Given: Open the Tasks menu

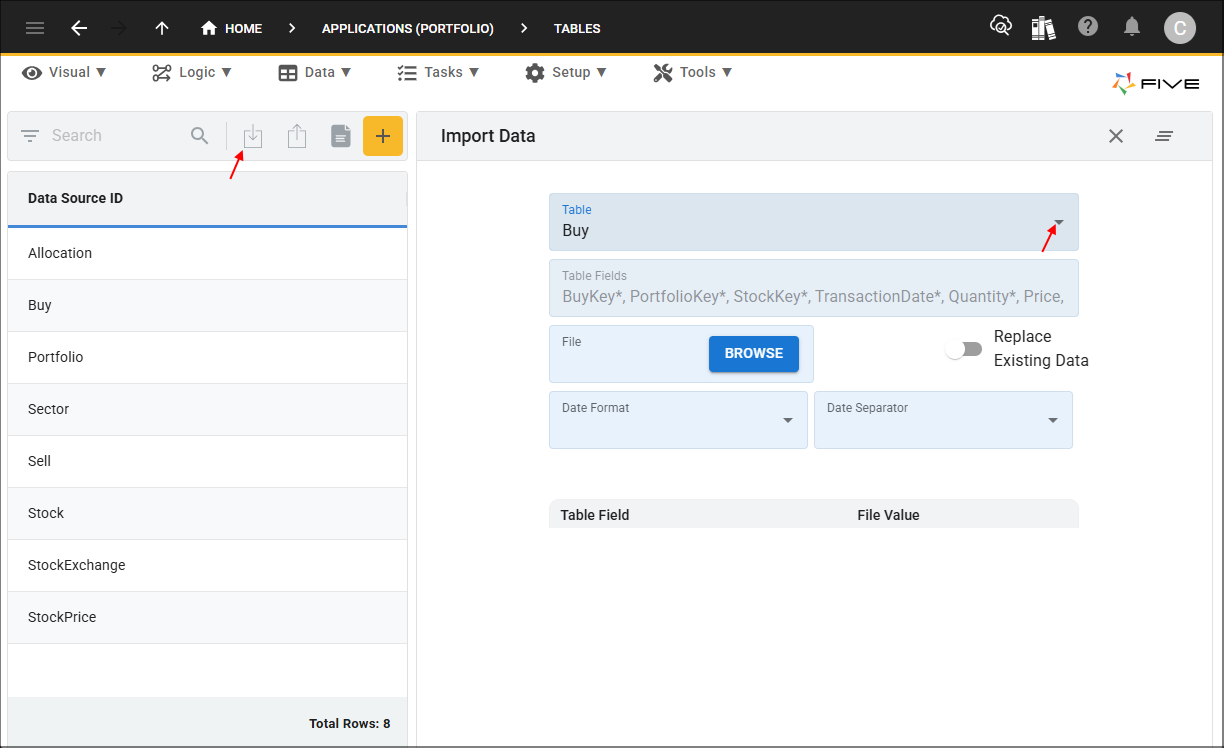Looking at the screenshot, I should 438,72.
